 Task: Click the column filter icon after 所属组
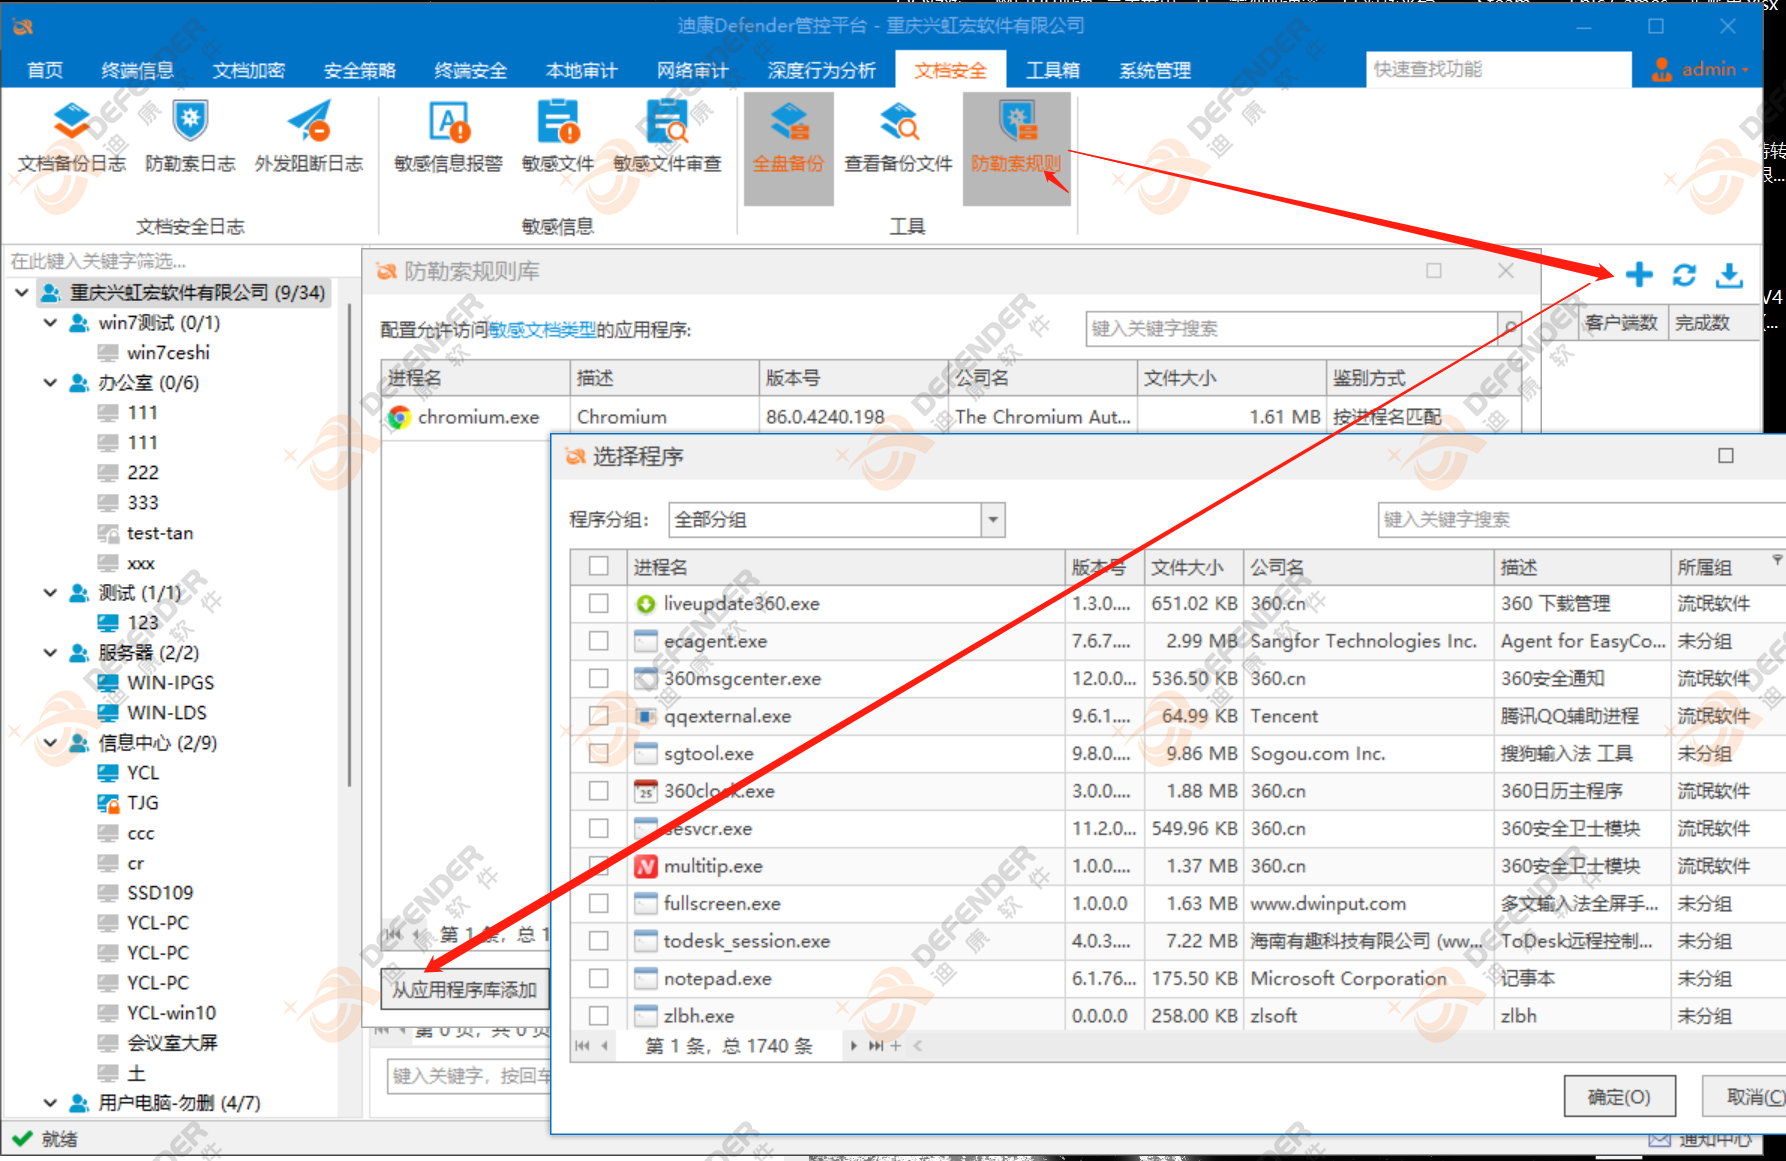click(1777, 559)
